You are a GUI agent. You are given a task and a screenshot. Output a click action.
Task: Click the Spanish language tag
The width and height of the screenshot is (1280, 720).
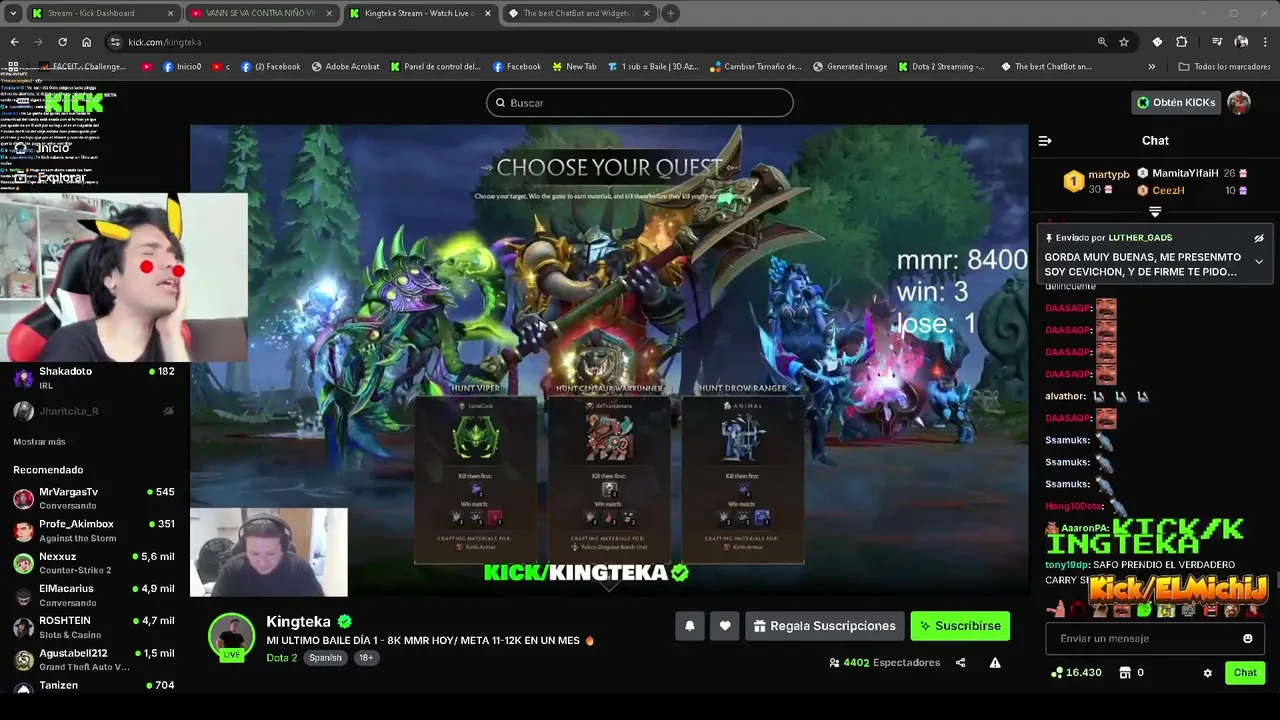pyautogui.click(x=325, y=658)
